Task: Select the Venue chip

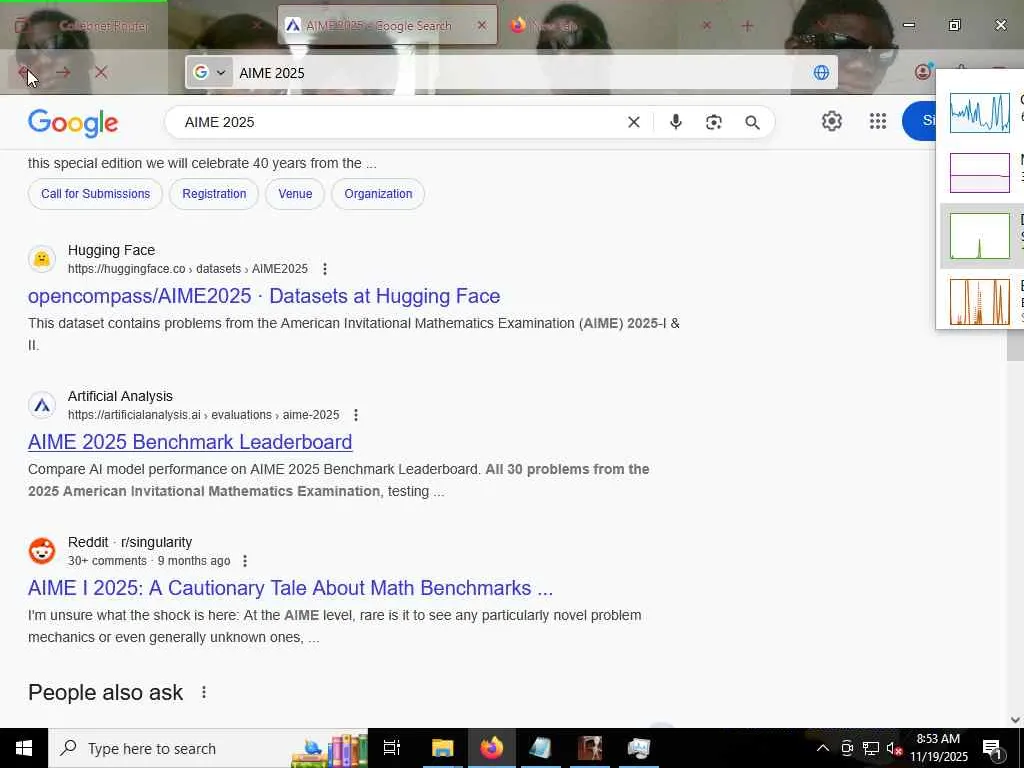Action: click(x=295, y=194)
